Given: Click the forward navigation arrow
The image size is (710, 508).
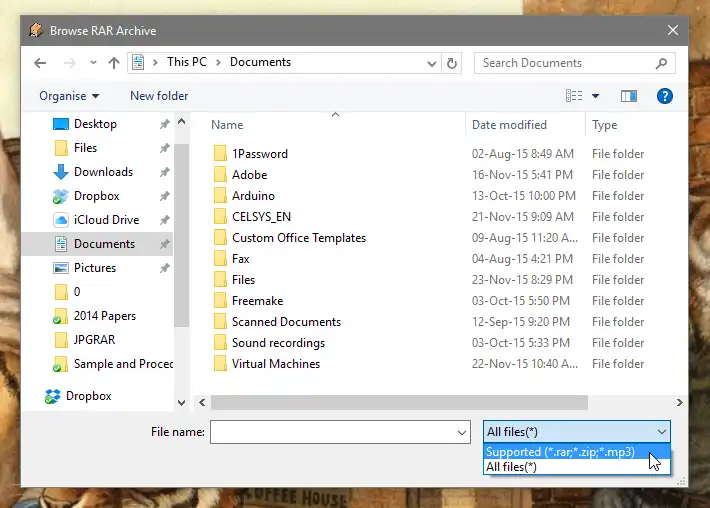Looking at the screenshot, I should tap(69, 62).
